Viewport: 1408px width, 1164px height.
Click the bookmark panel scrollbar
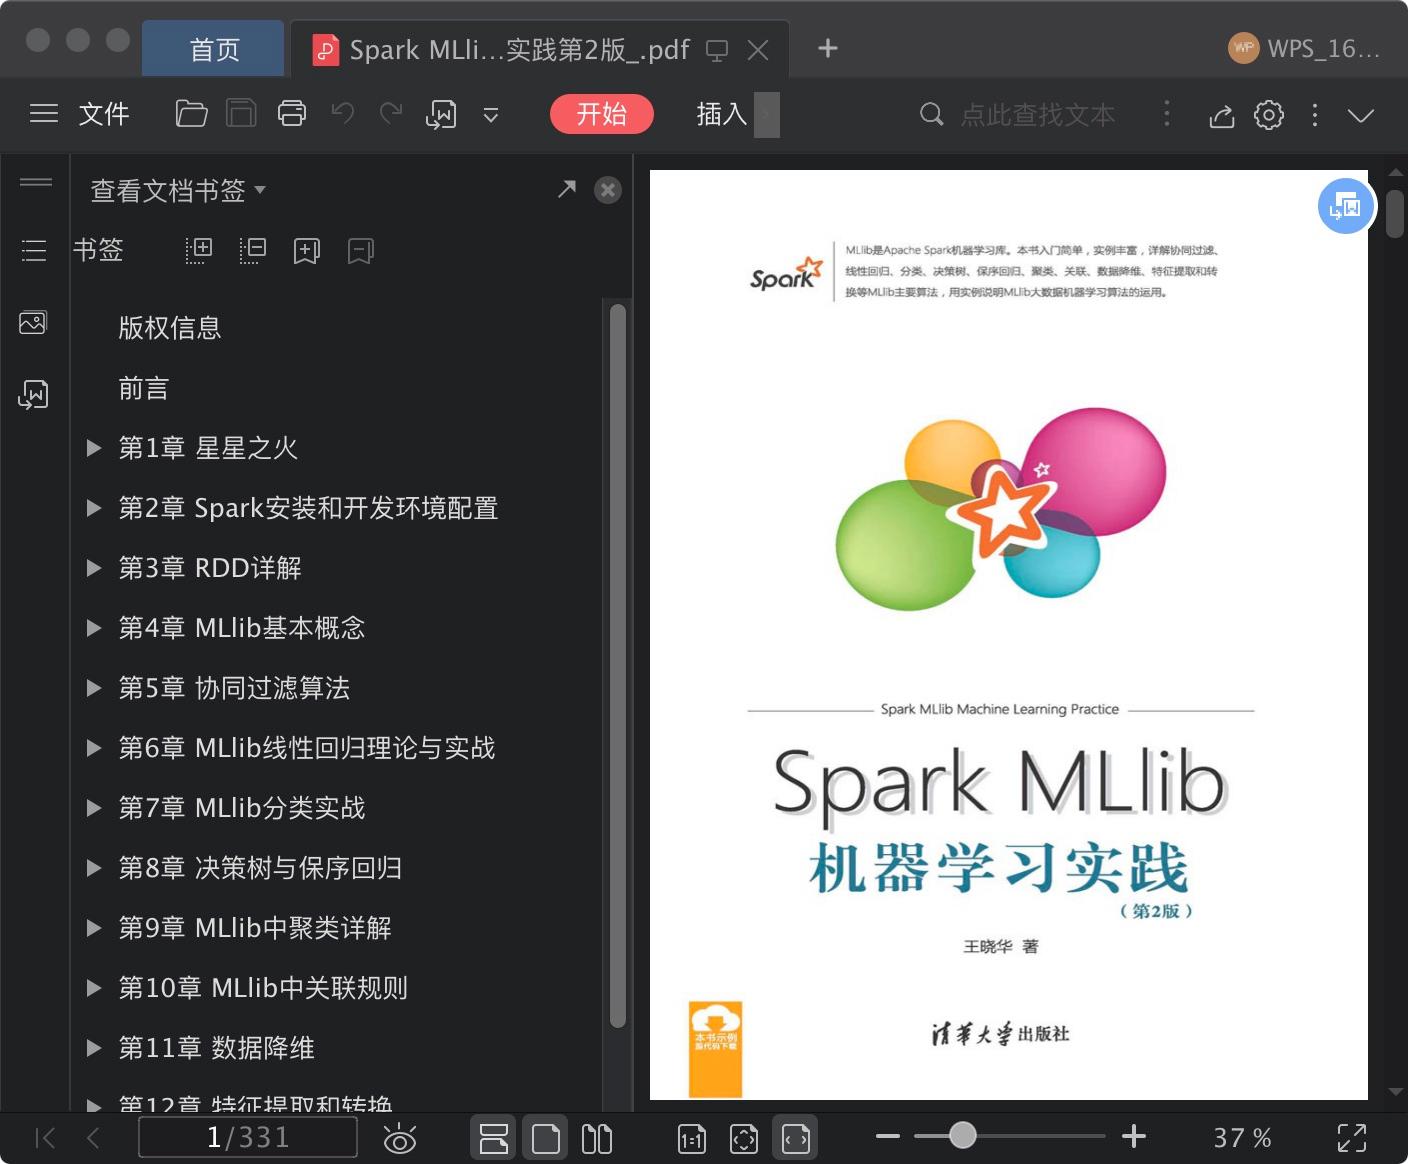[x=618, y=666]
